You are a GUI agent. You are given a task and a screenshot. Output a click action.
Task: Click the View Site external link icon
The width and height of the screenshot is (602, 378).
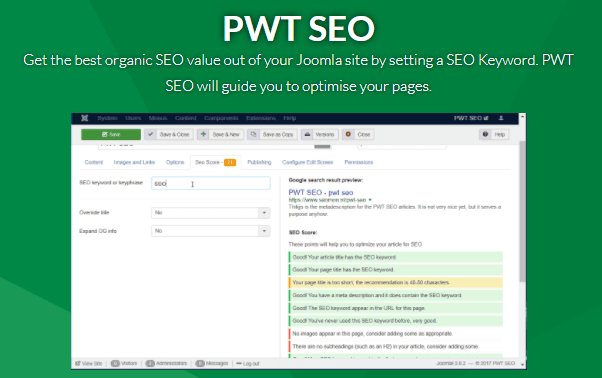click(78, 363)
